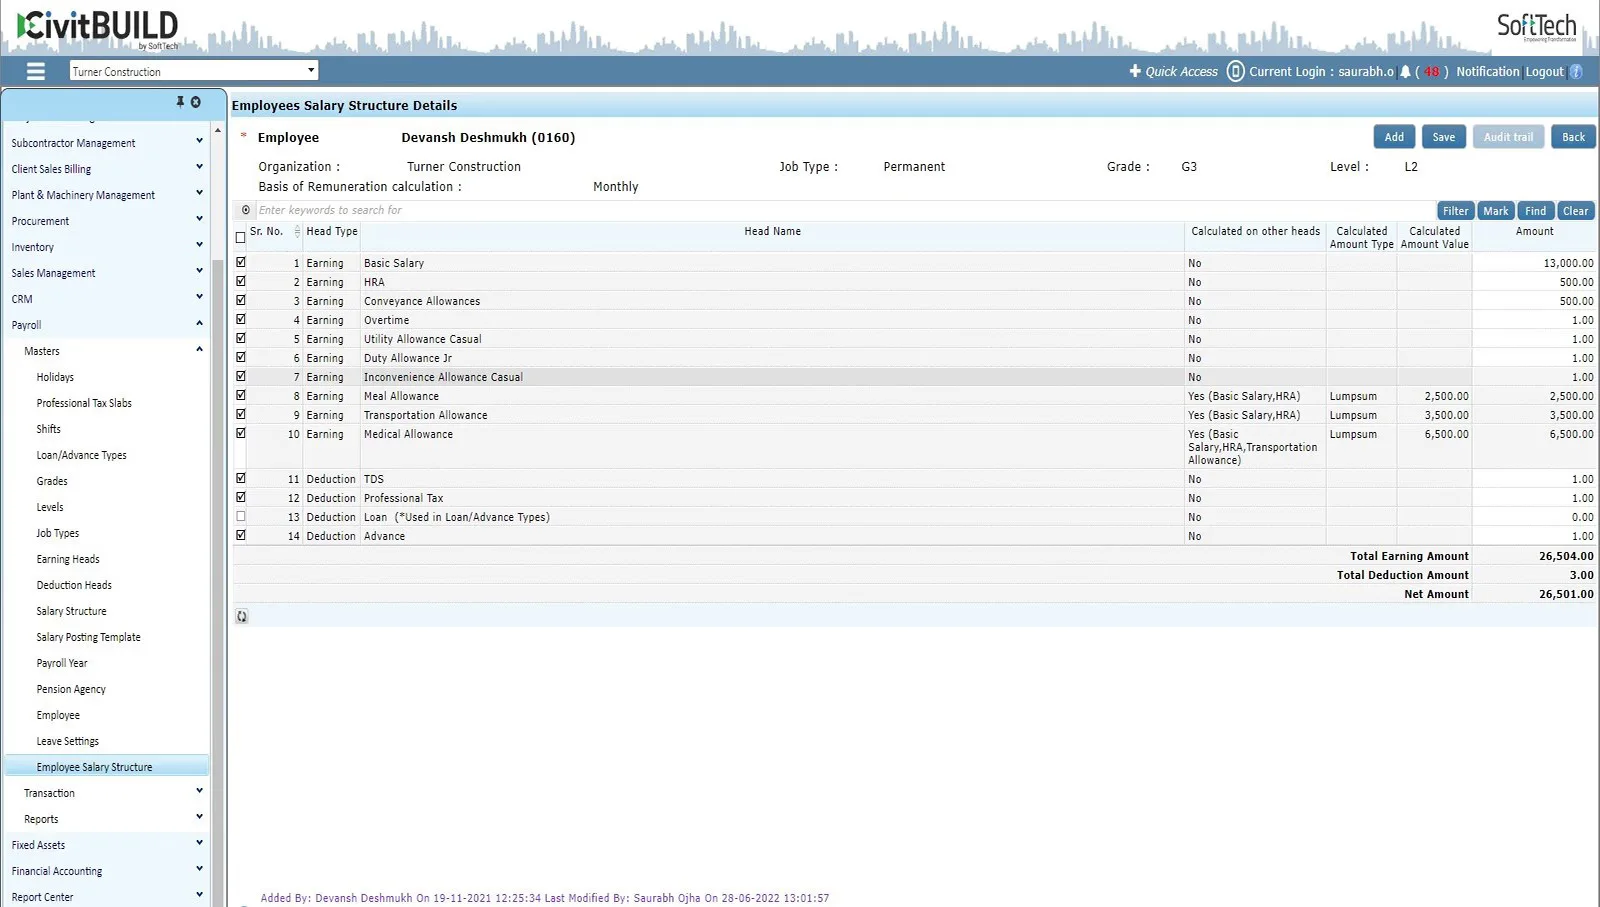The height and width of the screenshot is (907, 1600).
Task: Enable the Loan deduction checkbox
Action: click(x=241, y=517)
